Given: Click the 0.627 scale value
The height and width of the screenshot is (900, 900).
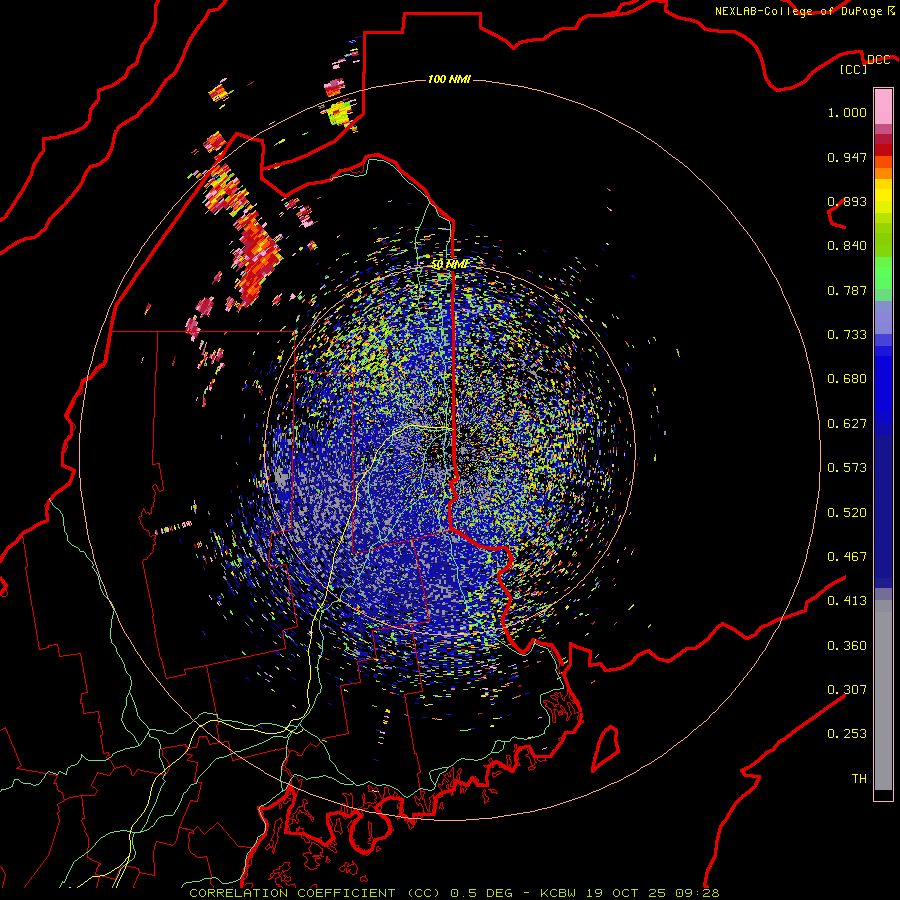Looking at the screenshot, I should pos(847,424).
